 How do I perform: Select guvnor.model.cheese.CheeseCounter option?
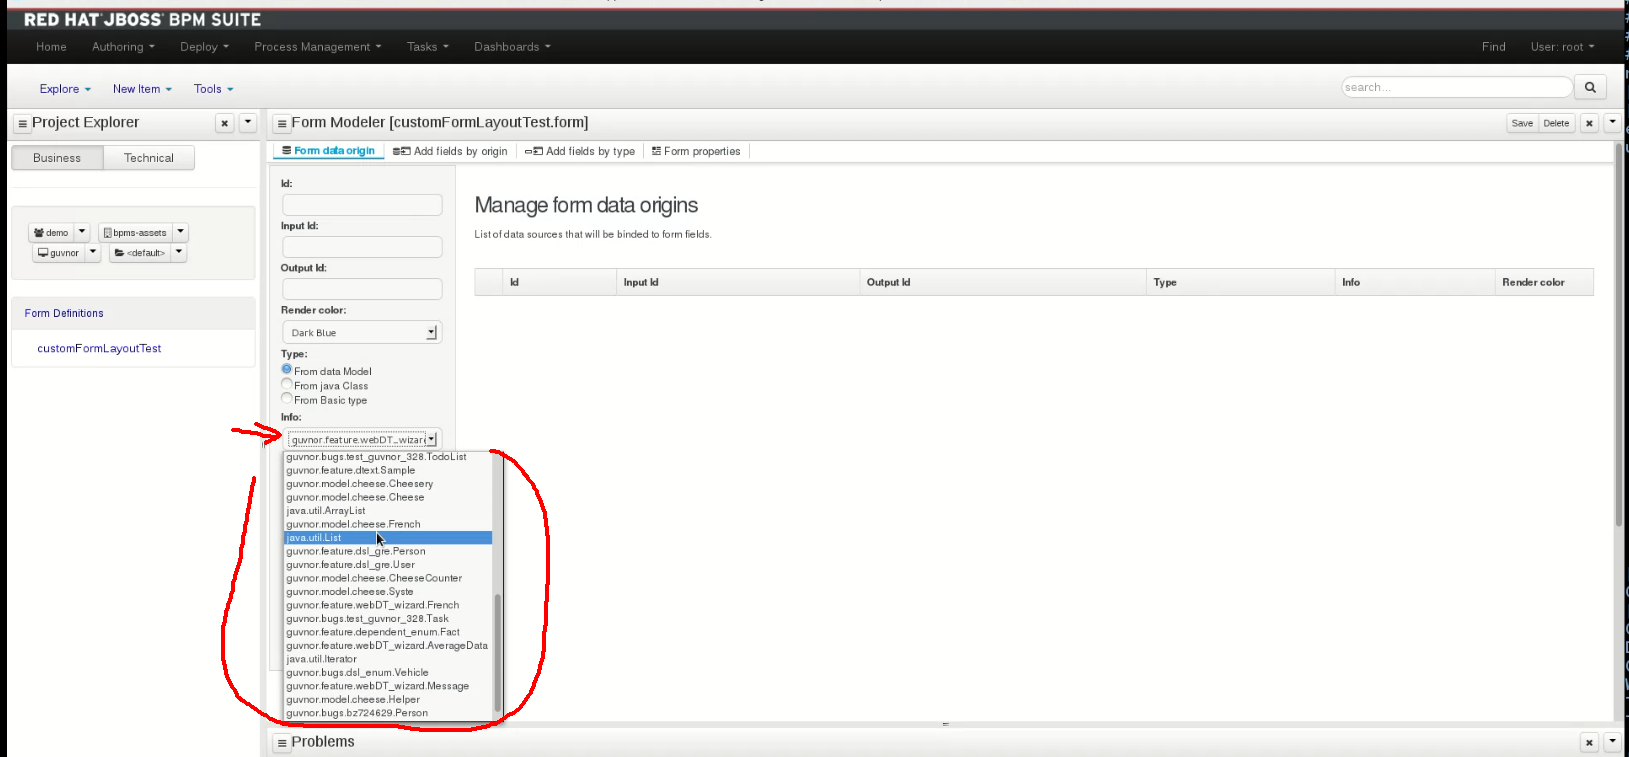(388, 578)
